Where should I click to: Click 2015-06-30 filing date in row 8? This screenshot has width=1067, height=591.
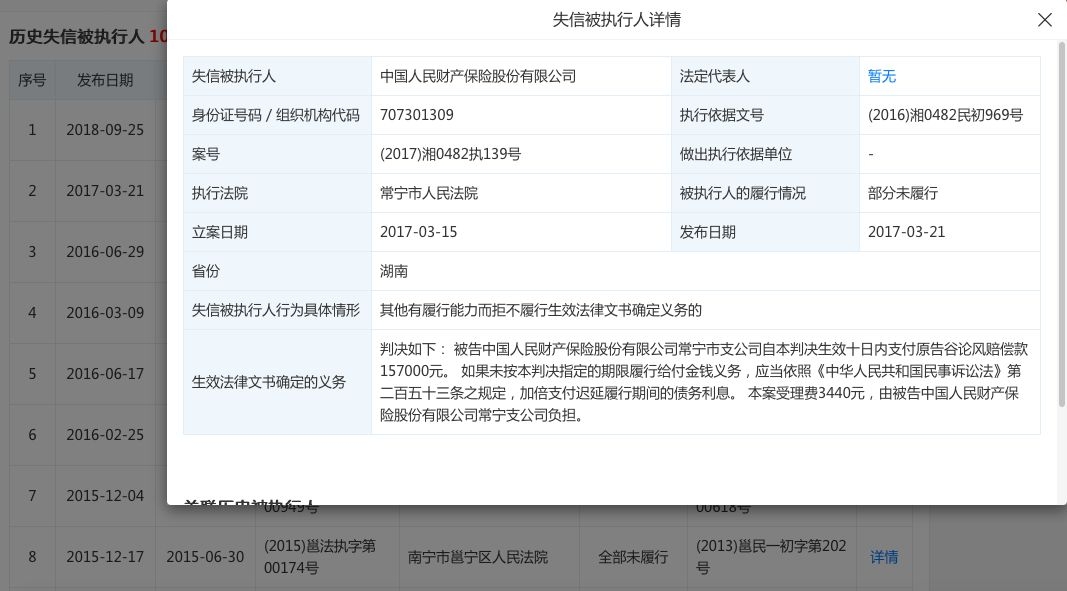coord(205,557)
